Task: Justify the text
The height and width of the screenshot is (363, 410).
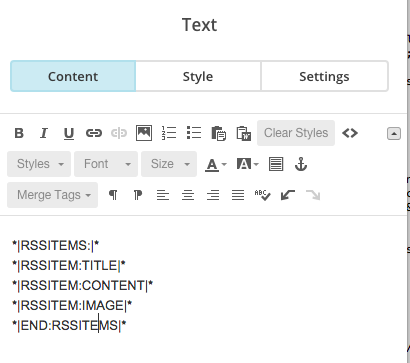Action: (238, 195)
